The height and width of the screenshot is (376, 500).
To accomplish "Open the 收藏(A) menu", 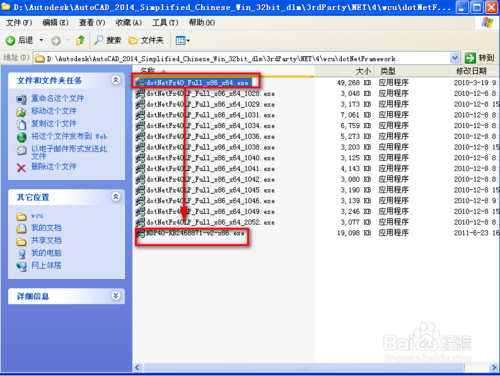I will (128, 23).
